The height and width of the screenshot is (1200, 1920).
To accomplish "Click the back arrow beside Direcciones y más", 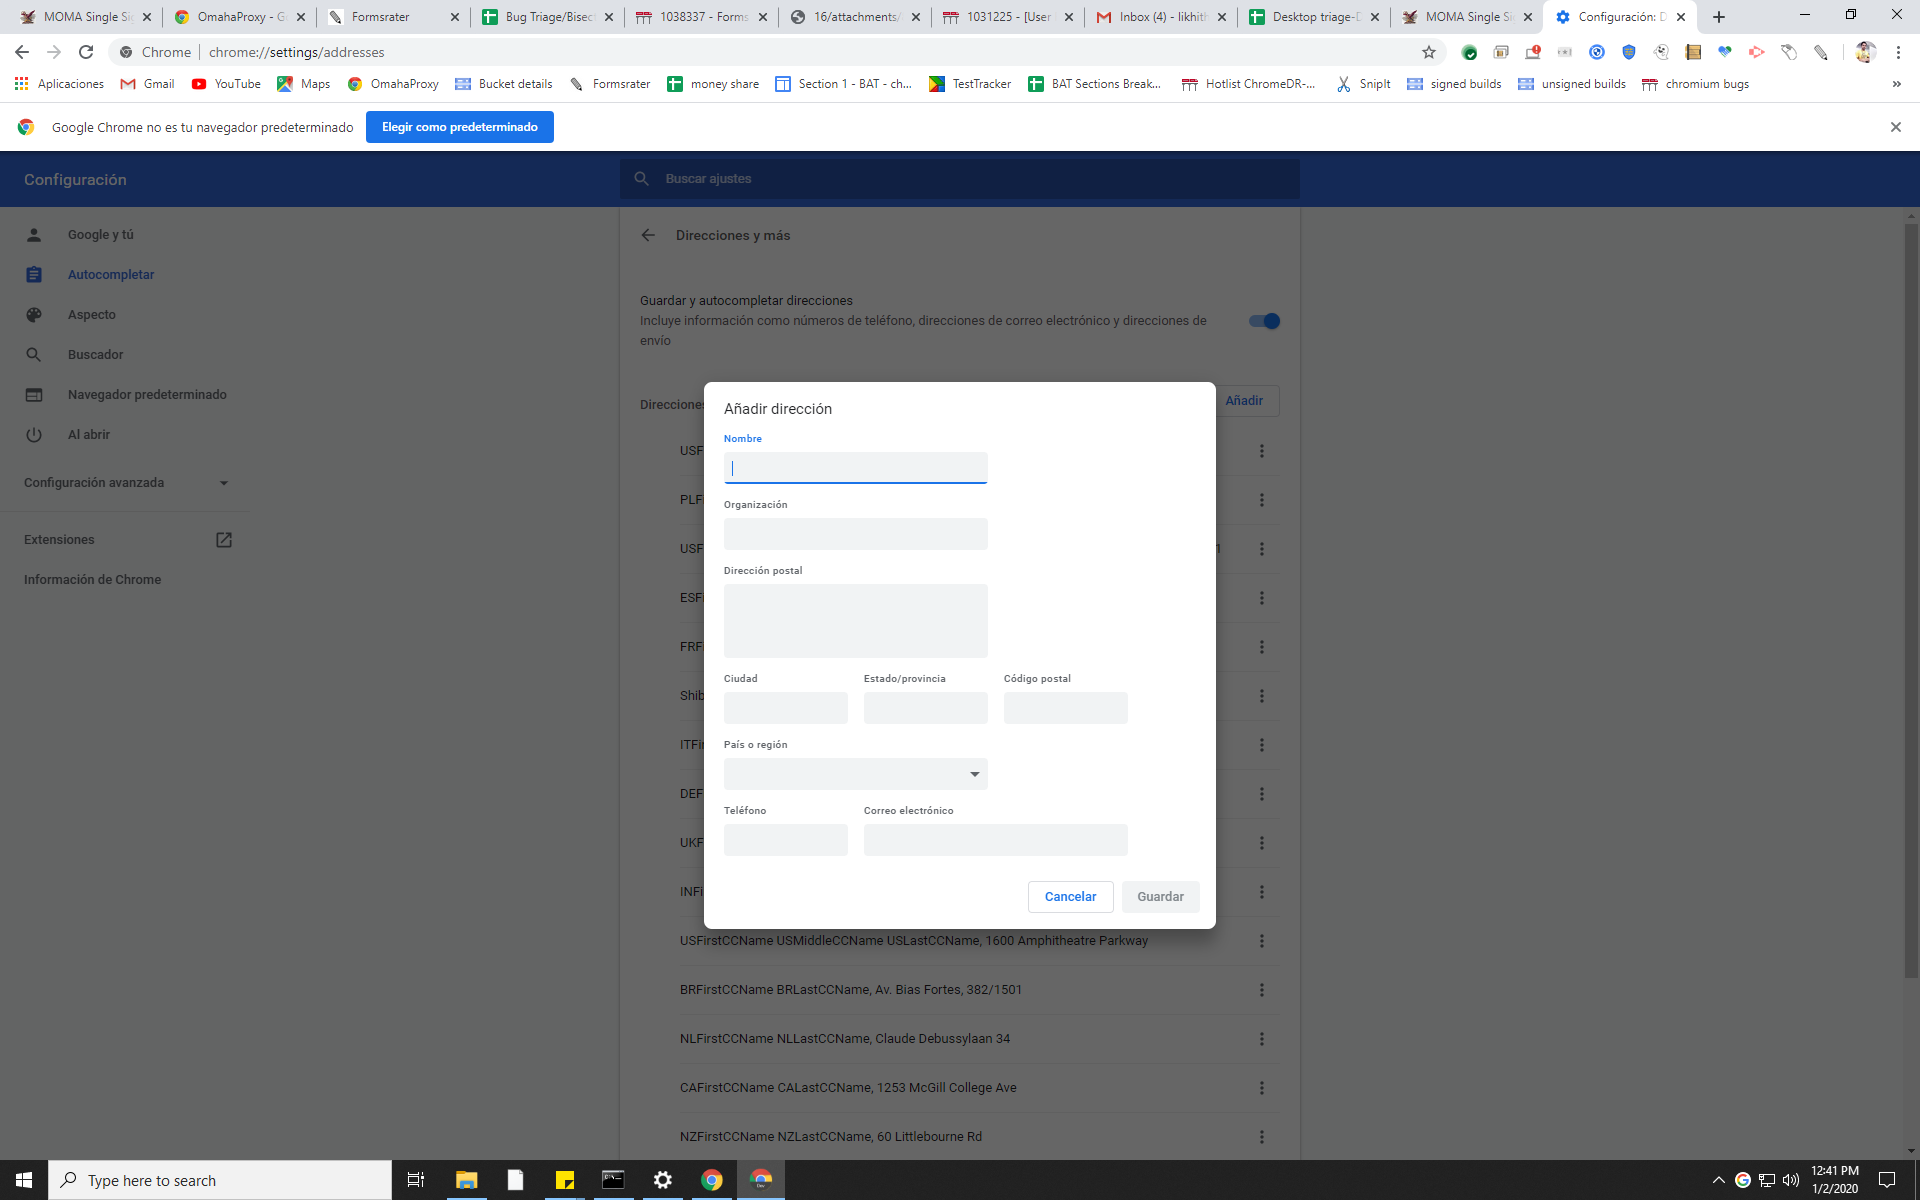I will [648, 235].
